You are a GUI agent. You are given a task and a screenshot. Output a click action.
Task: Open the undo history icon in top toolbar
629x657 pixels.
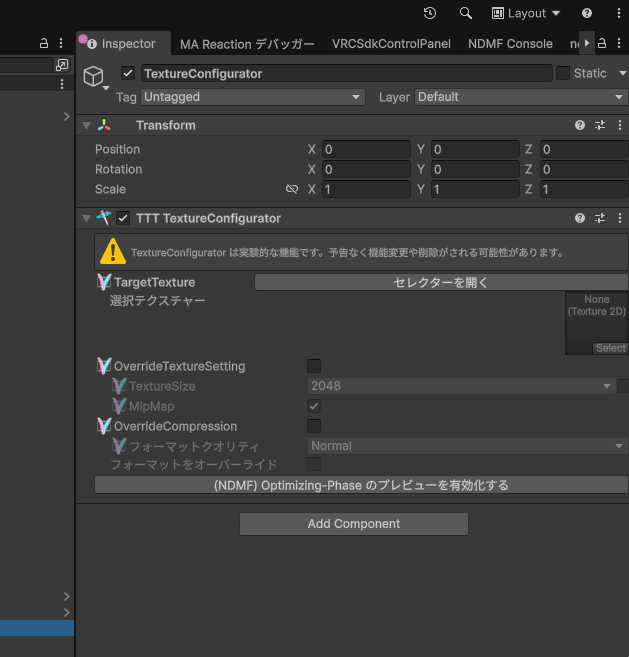[430, 13]
